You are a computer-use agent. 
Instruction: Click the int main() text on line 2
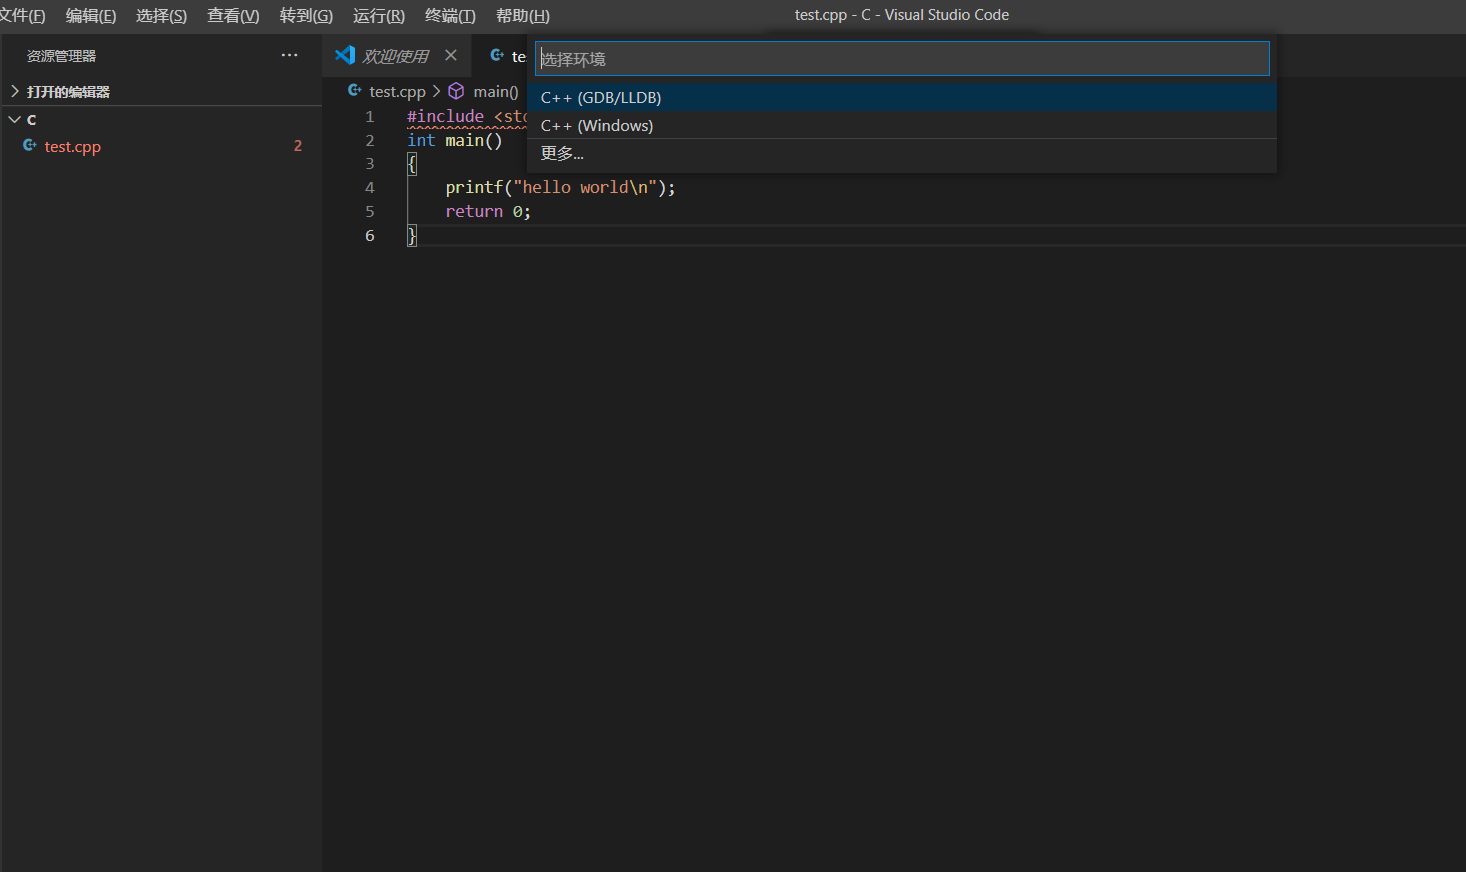pyautogui.click(x=455, y=141)
